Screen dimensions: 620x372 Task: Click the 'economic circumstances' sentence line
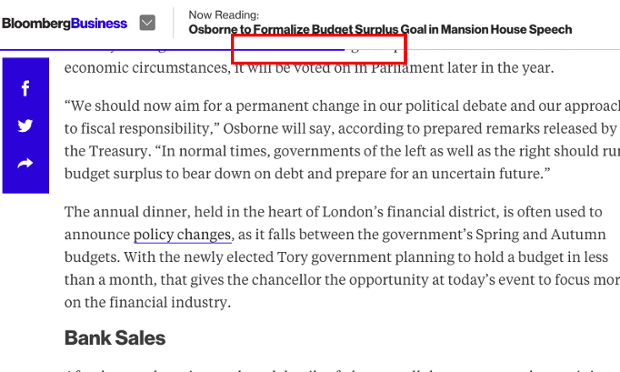pyautogui.click(x=309, y=68)
